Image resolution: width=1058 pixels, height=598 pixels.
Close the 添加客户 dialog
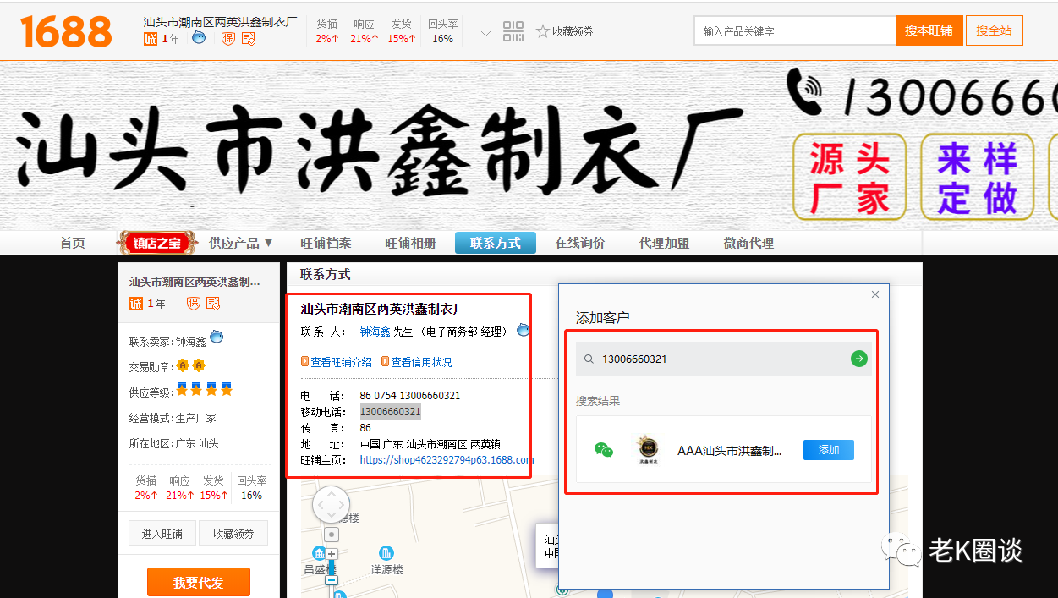click(875, 294)
